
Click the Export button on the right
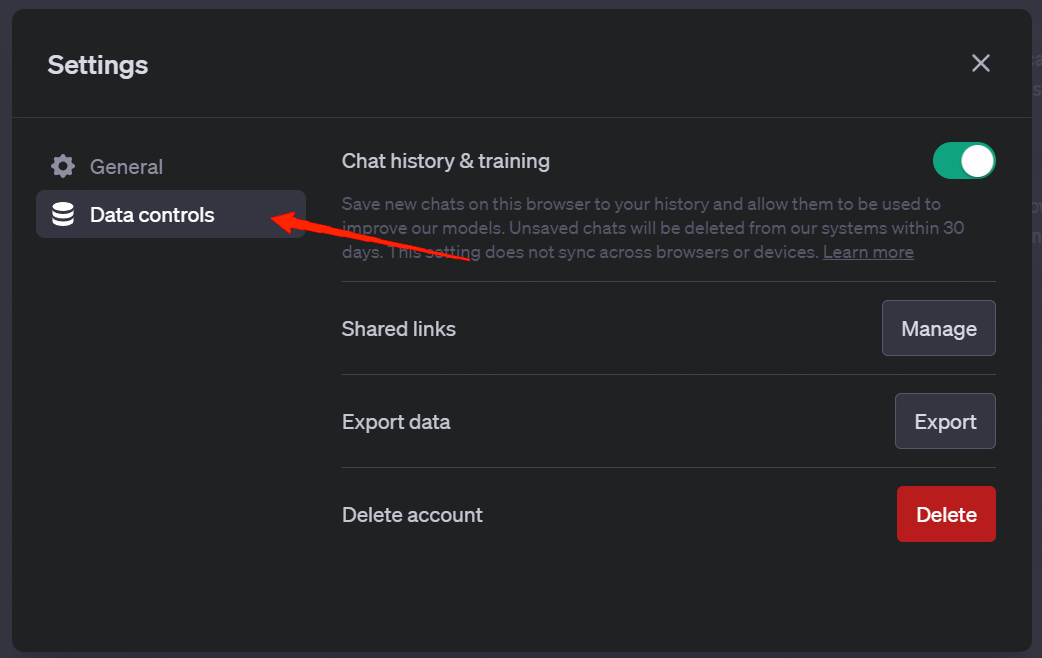(945, 420)
